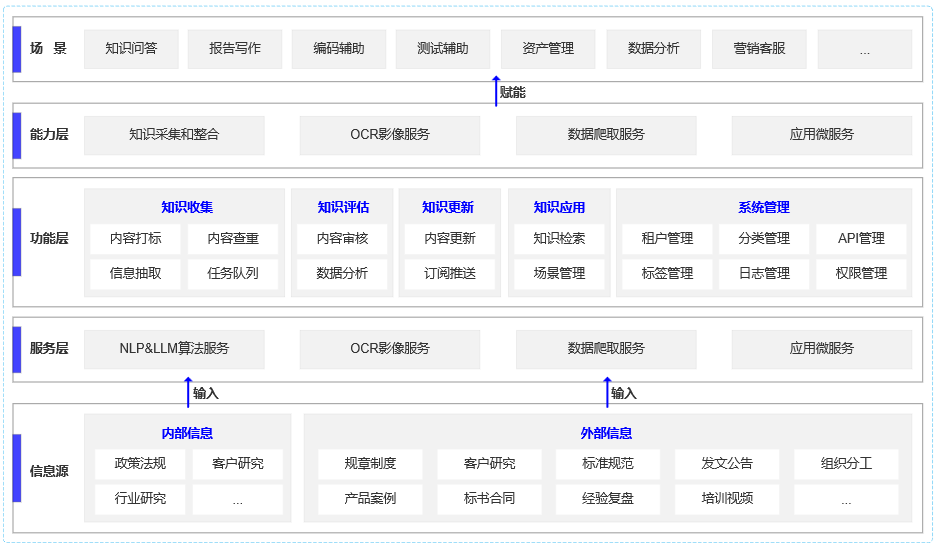Click the 外部信息 section heading
Viewport: 936px width, 545px height.
coord(606,433)
